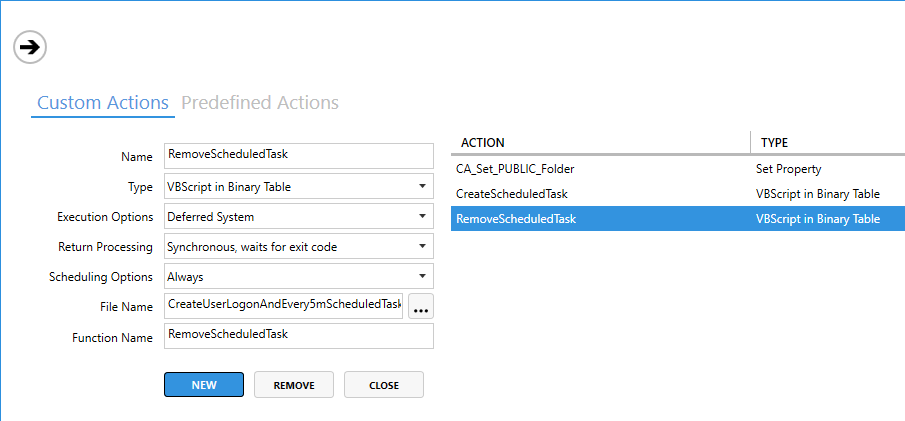905x421 pixels.
Task: Click Set Property type cell
Action: pos(791,169)
